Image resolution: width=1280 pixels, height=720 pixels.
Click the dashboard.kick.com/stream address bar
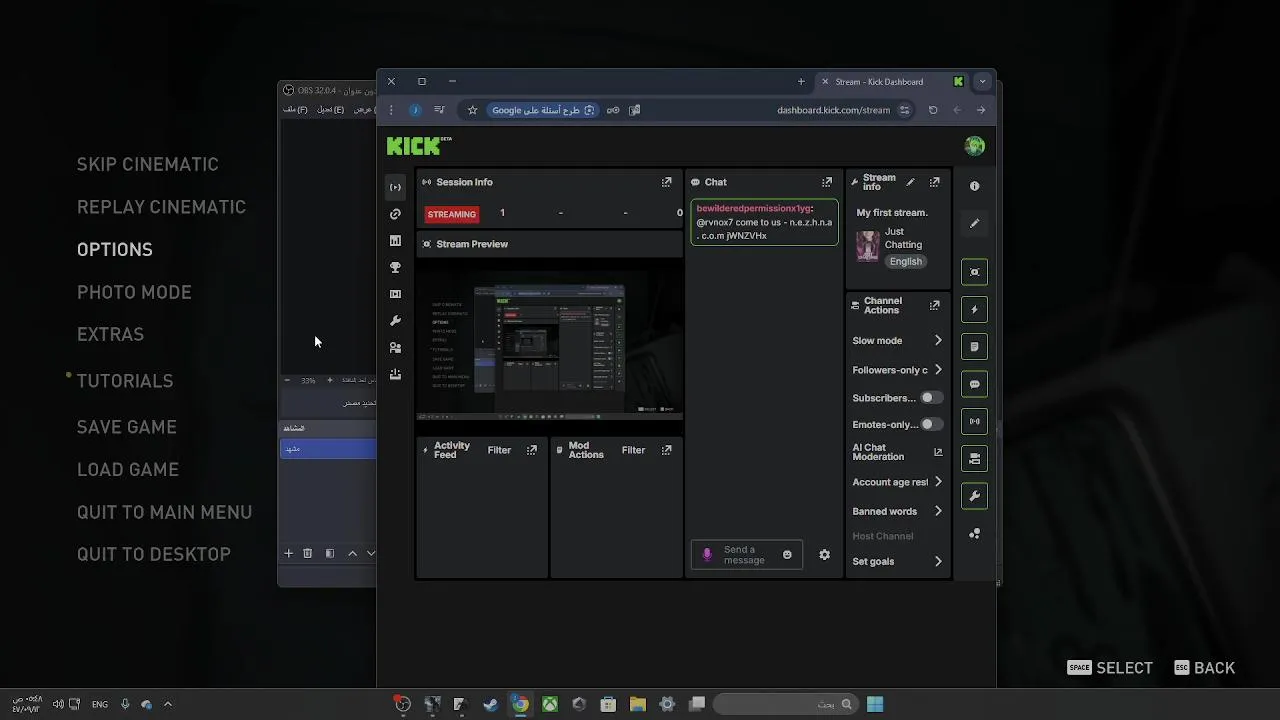click(833, 110)
